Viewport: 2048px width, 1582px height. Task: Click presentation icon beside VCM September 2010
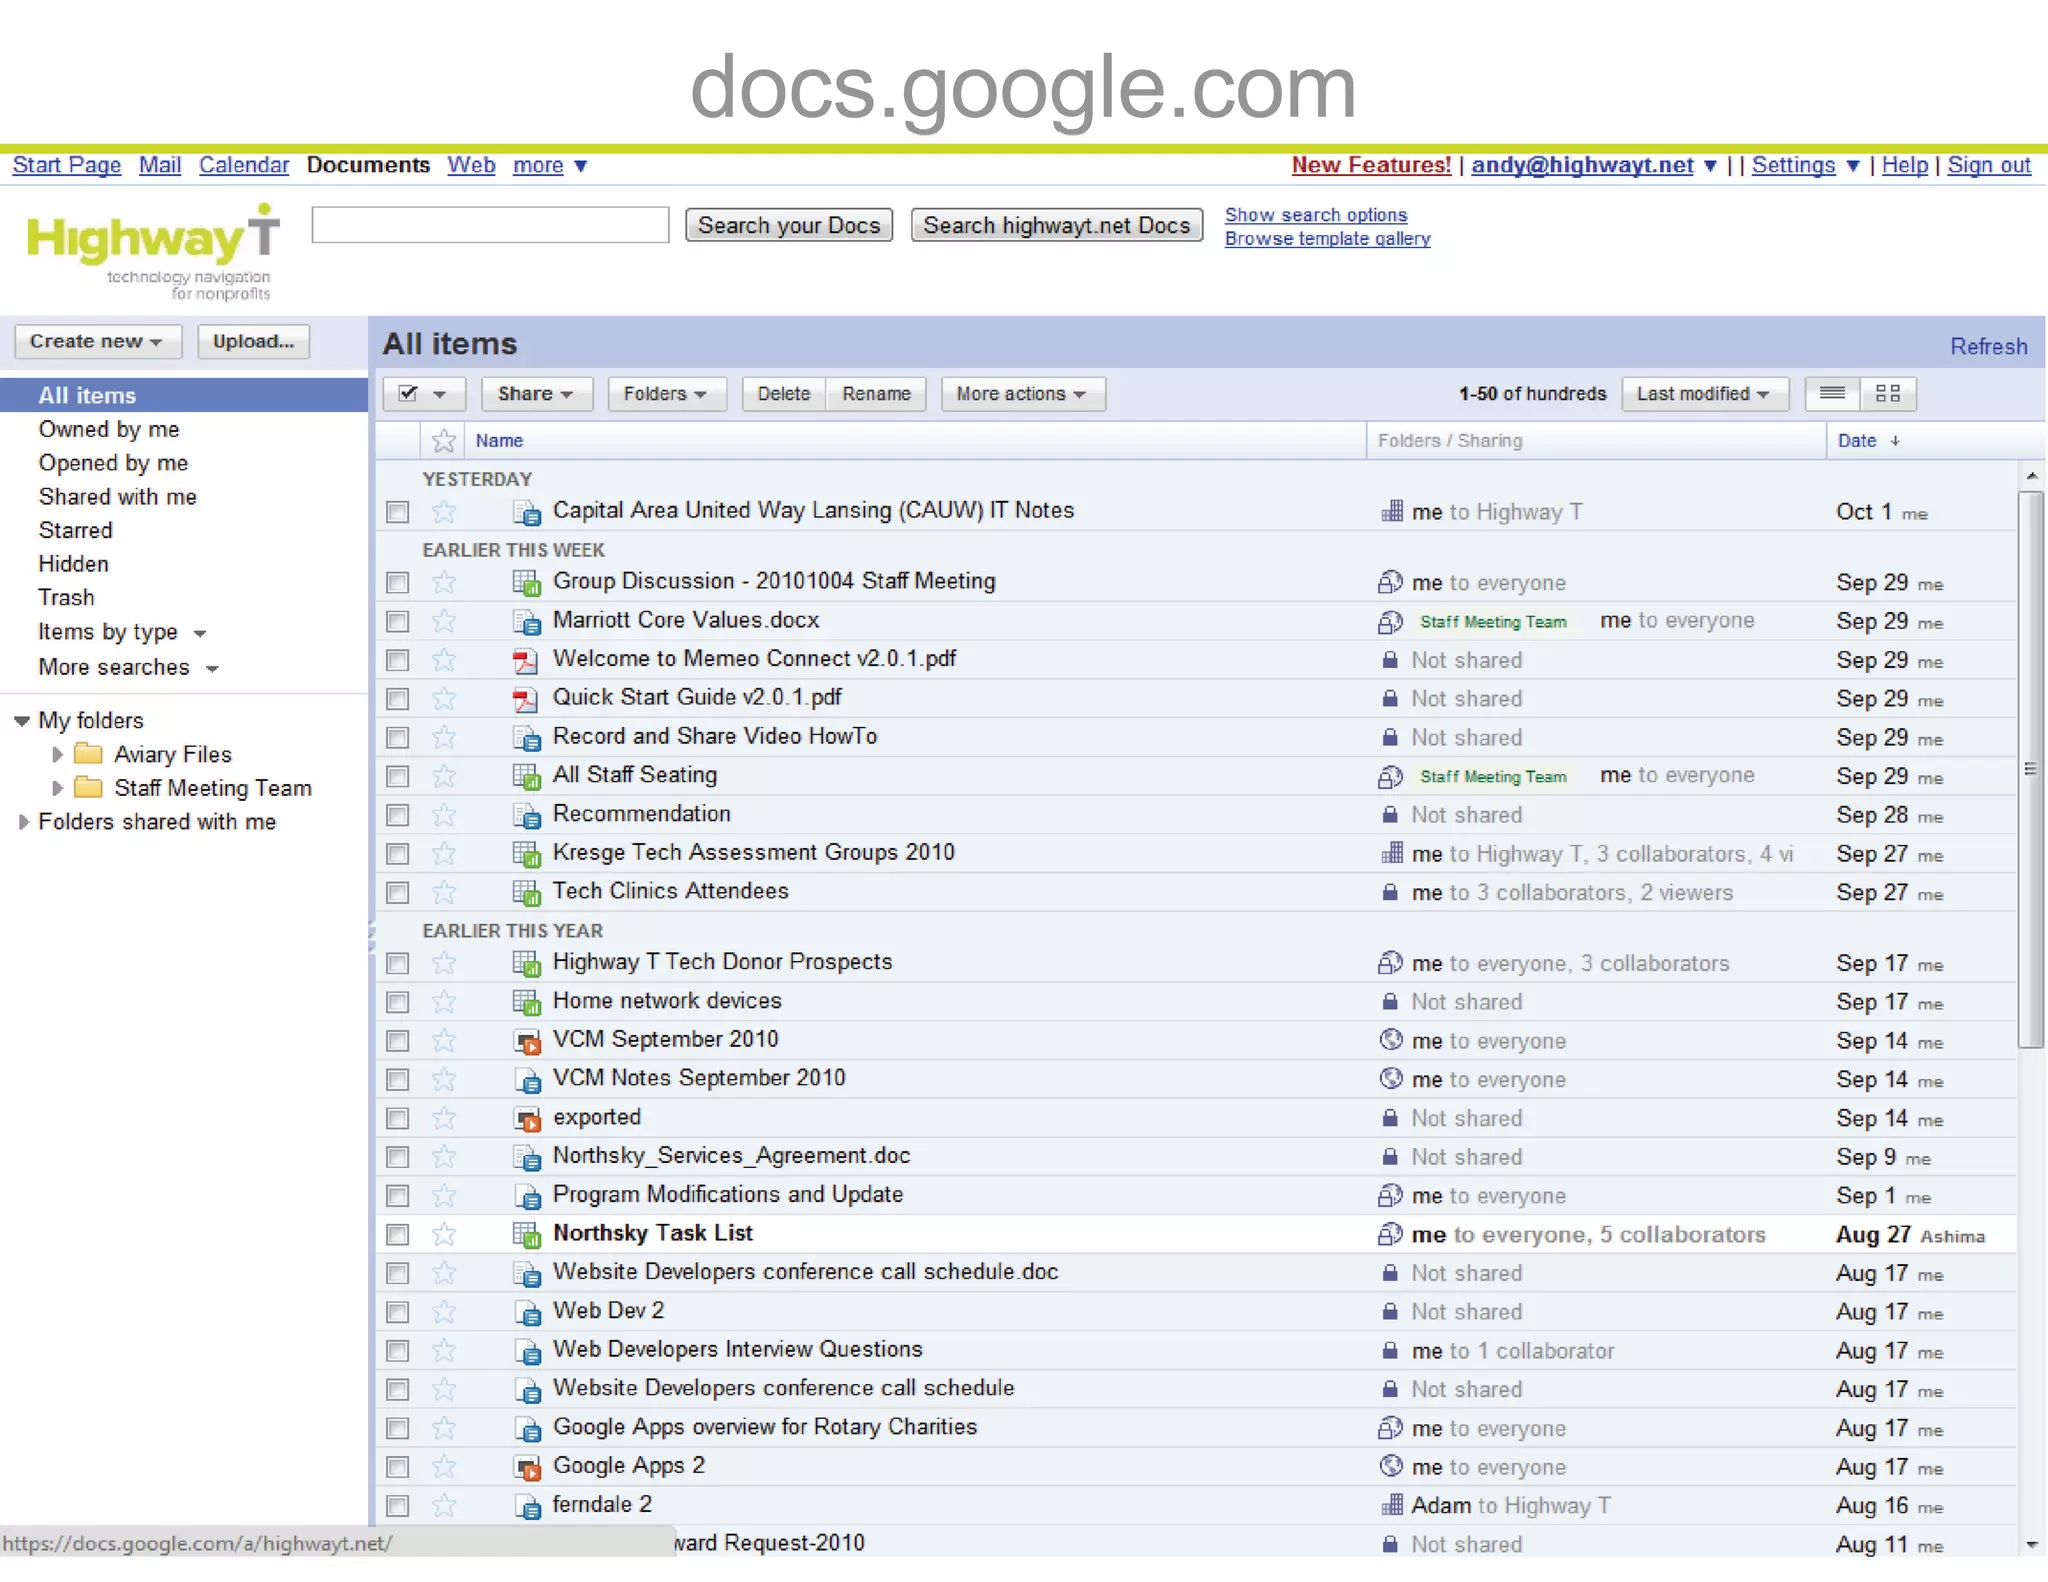click(526, 1041)
